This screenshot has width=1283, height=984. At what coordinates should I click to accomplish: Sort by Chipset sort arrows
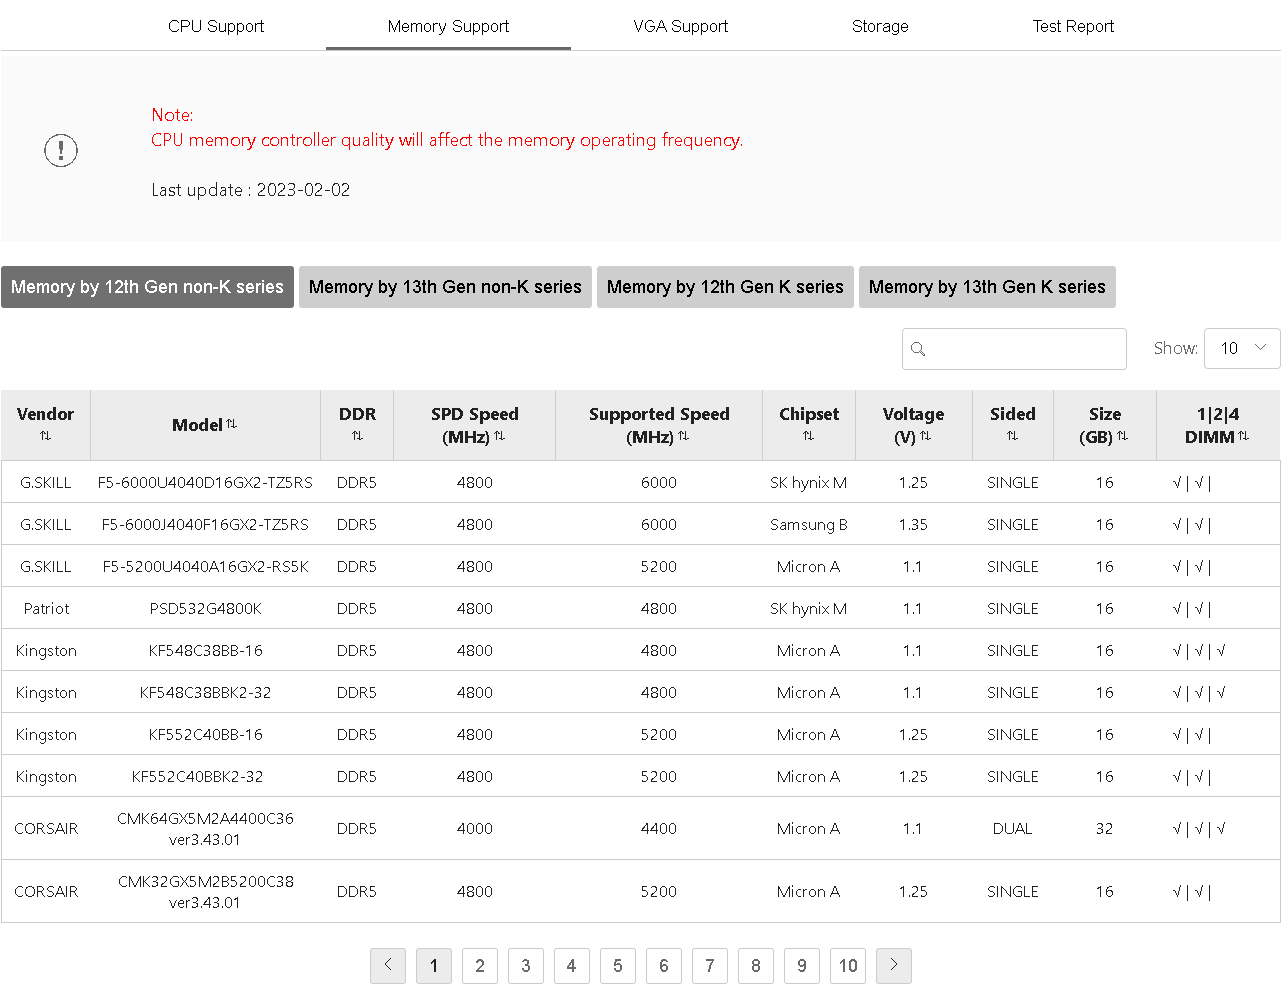[x=808, y=436]
